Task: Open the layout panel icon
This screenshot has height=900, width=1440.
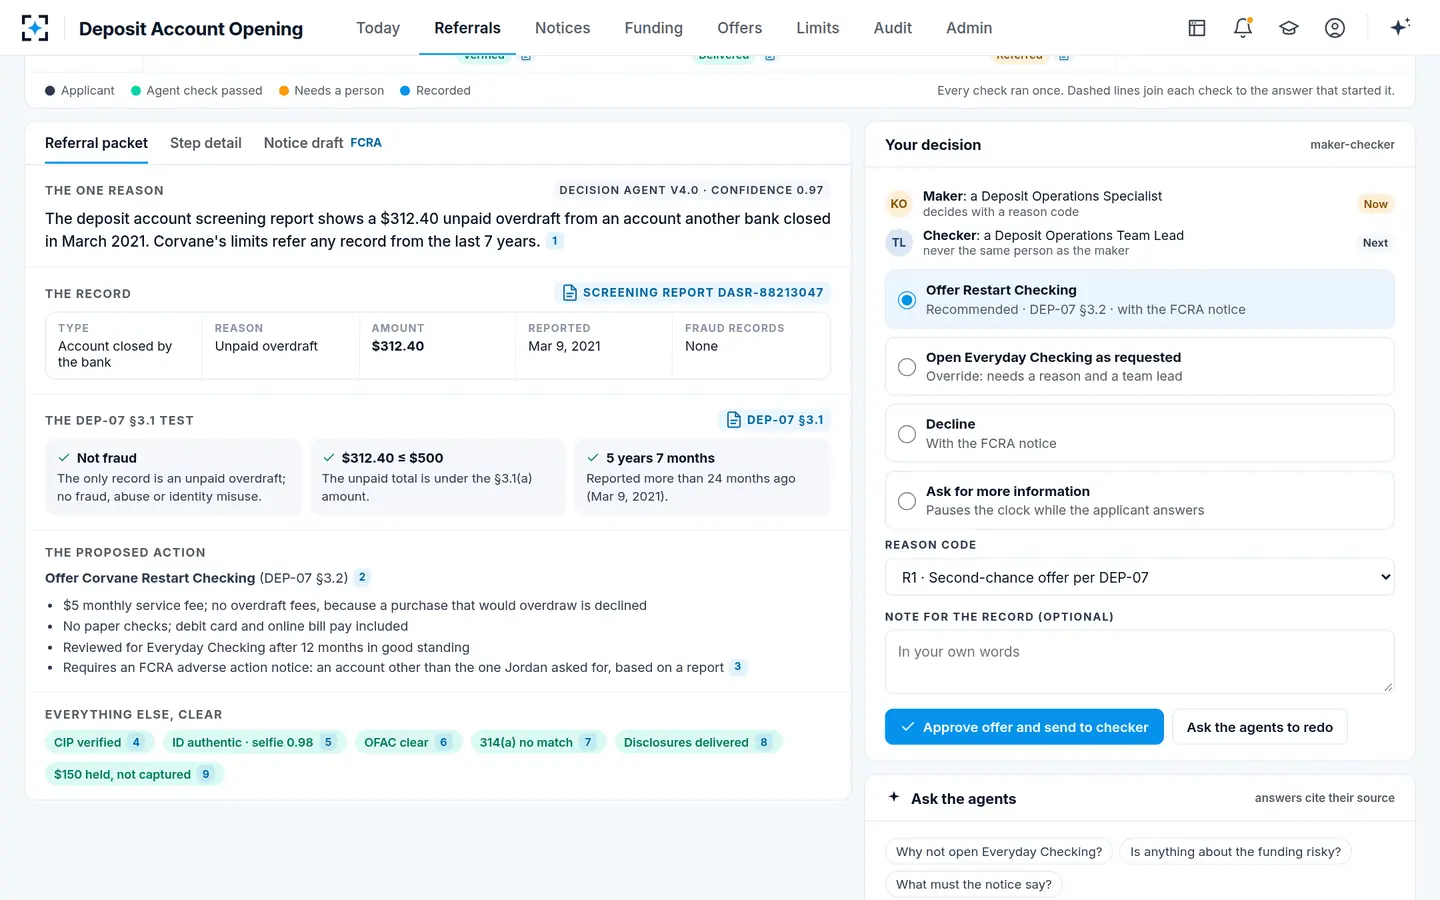Action: [x=1197, y=28]
